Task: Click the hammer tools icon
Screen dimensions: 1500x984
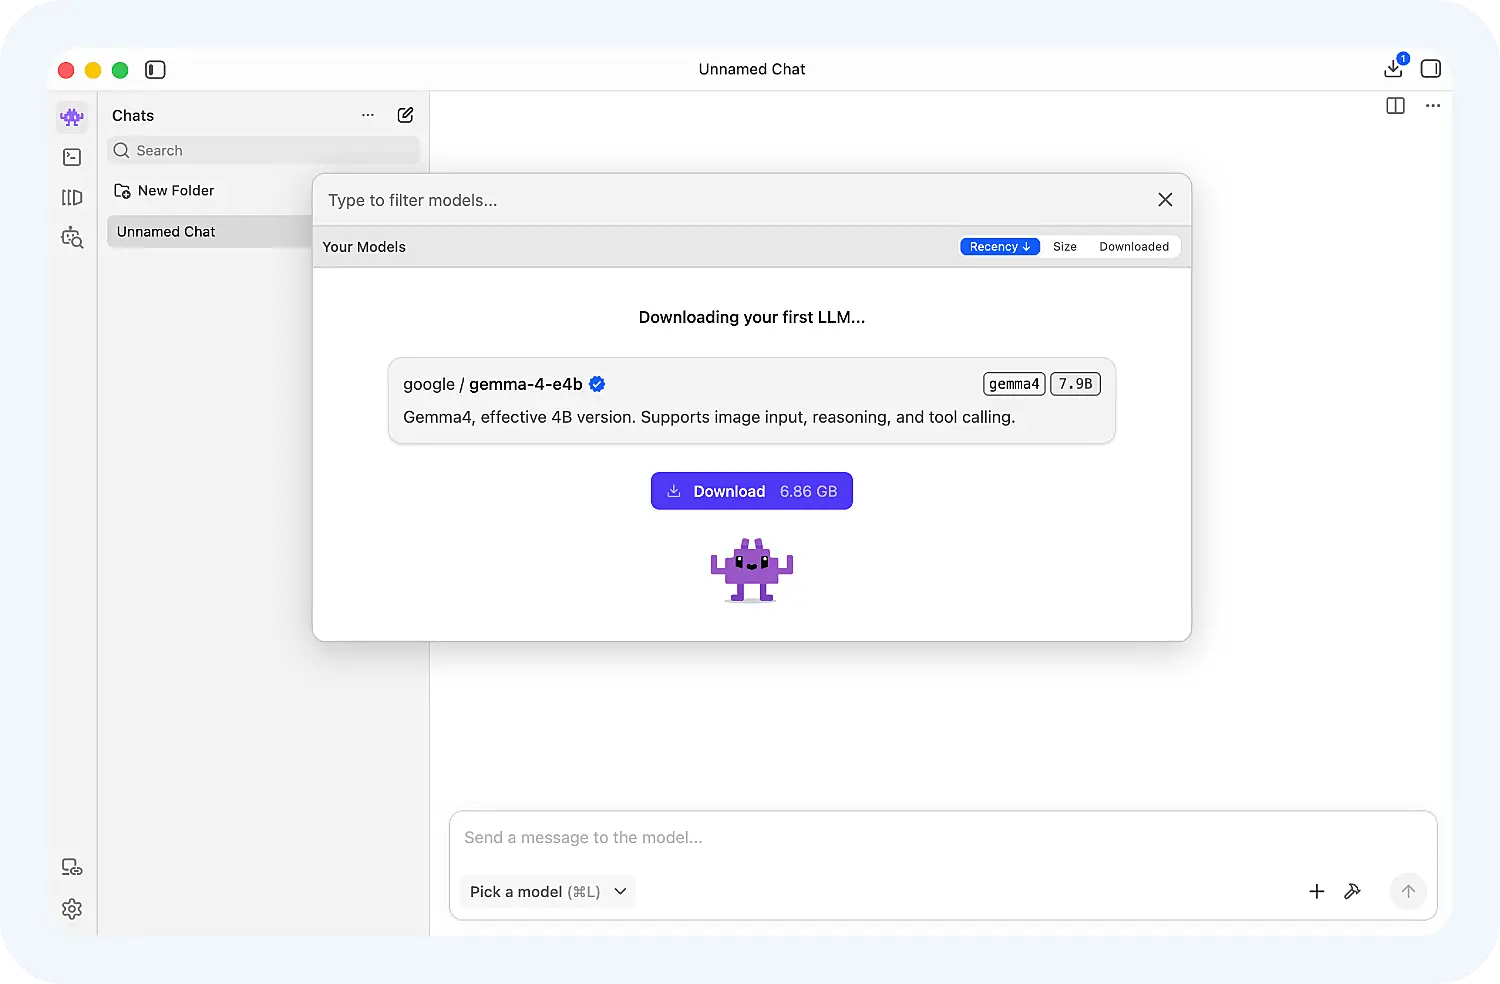Action: 1353,891
